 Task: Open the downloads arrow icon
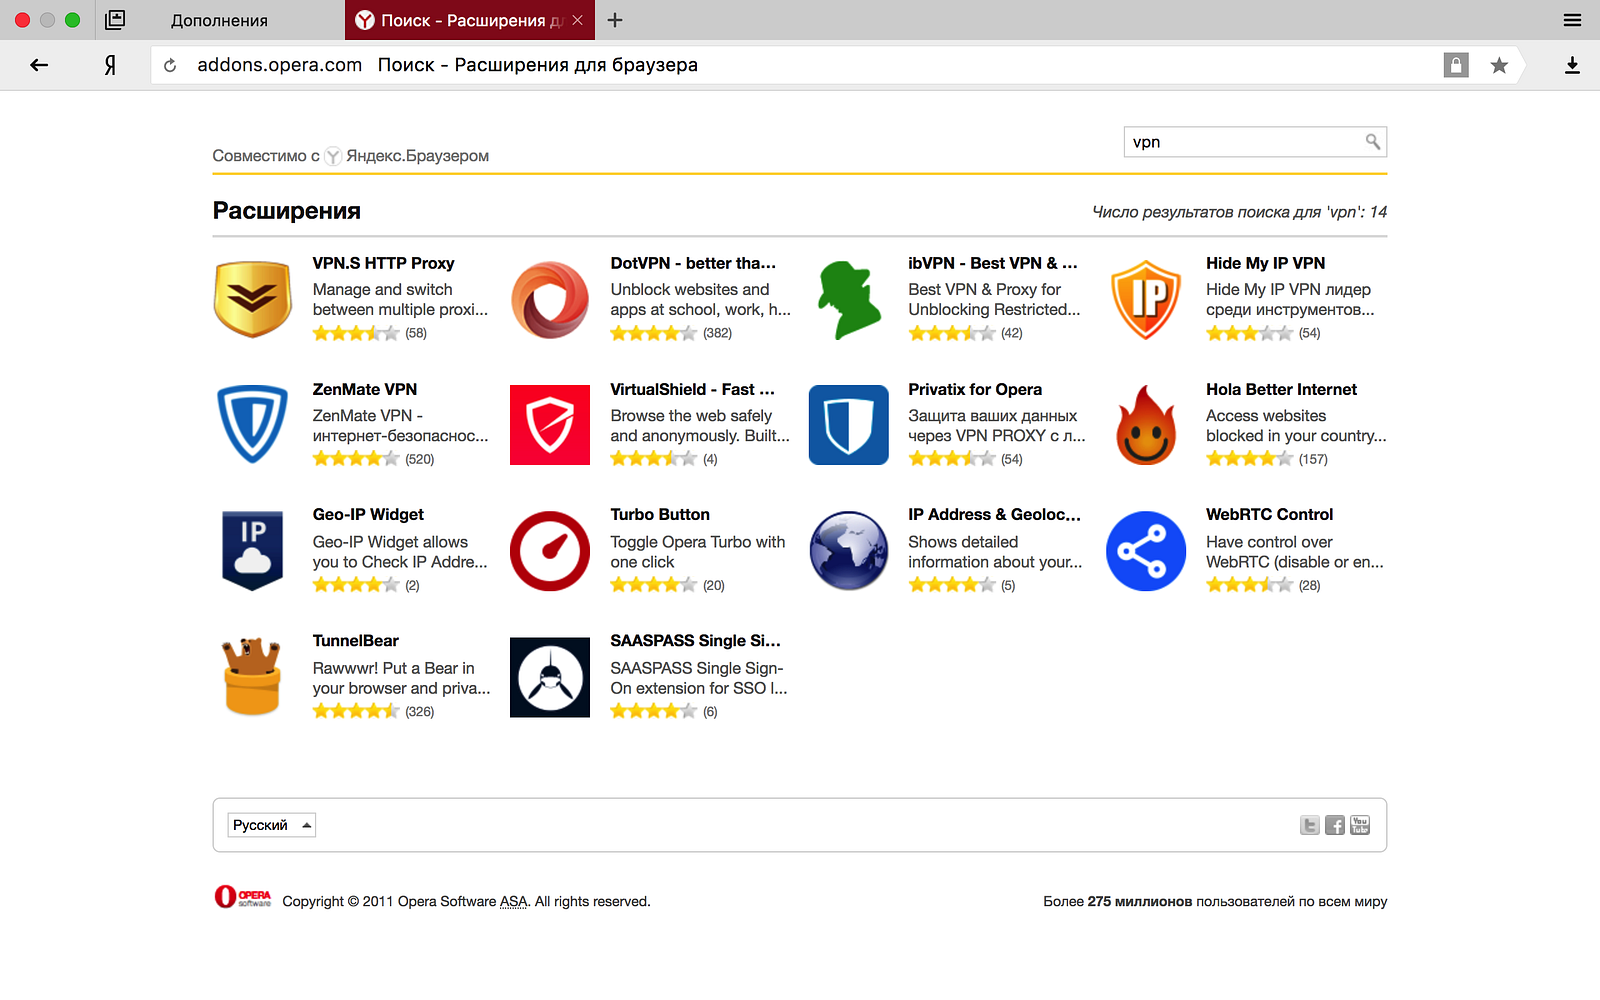point(1572,65)
